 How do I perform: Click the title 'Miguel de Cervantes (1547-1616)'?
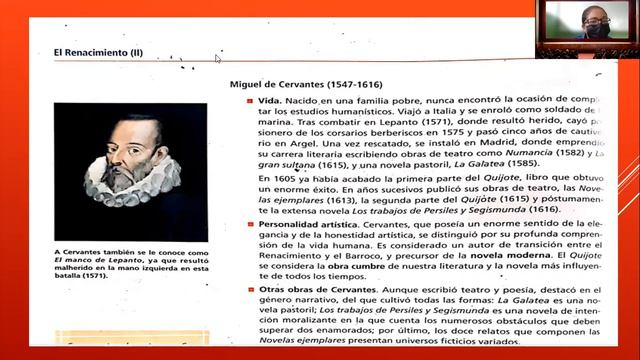pos(306,84)
